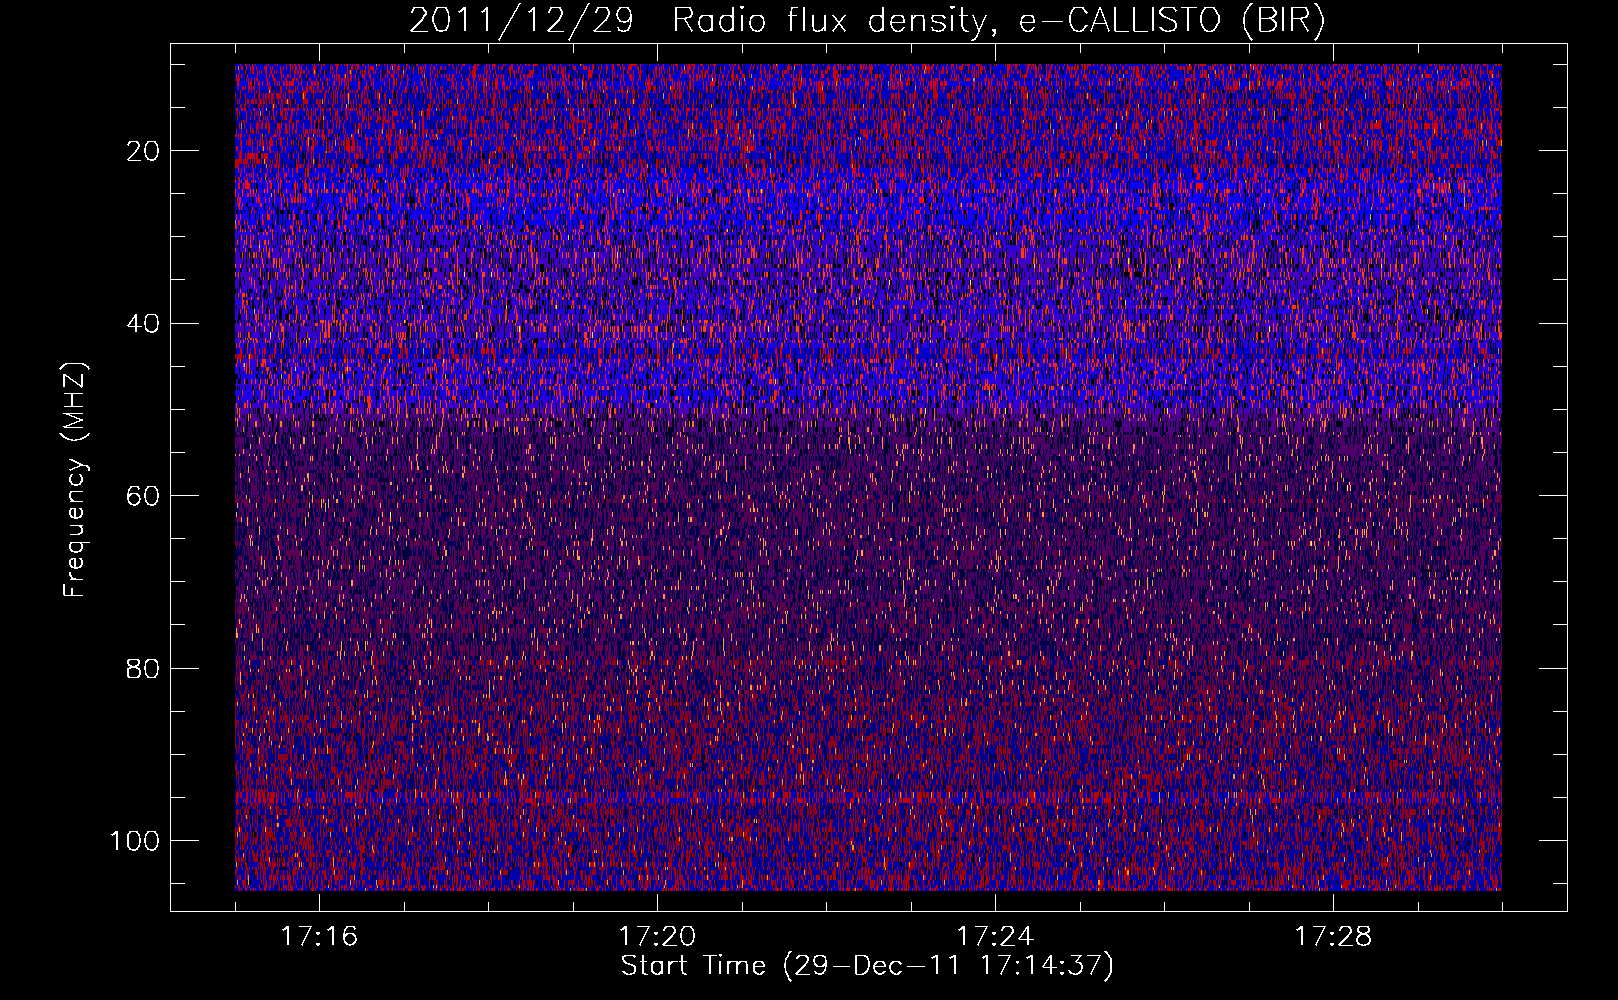Click the '80' frequency tick label

tap(144, 668)
